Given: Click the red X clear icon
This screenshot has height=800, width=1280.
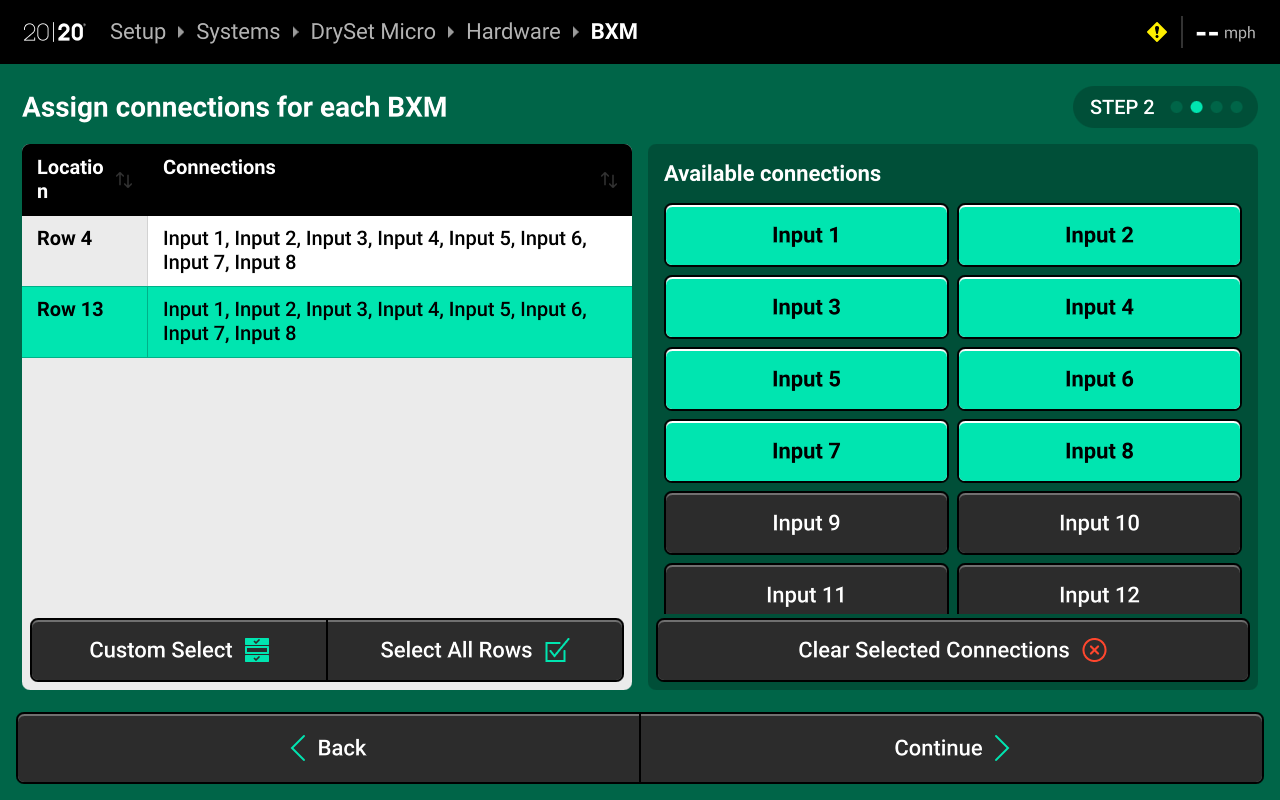Looking at the screenshot, I should click(1094, 650).
